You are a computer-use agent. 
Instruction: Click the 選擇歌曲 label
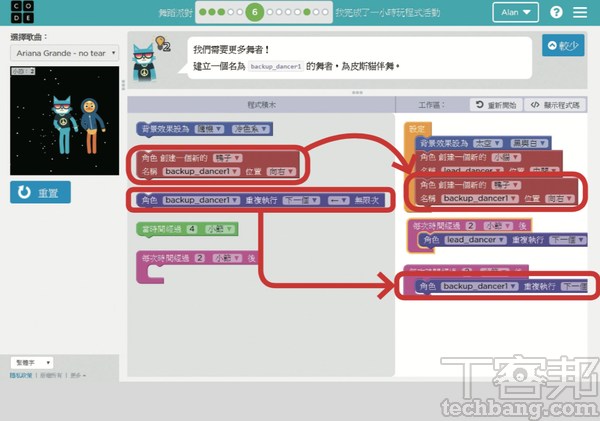click(29, 37)
